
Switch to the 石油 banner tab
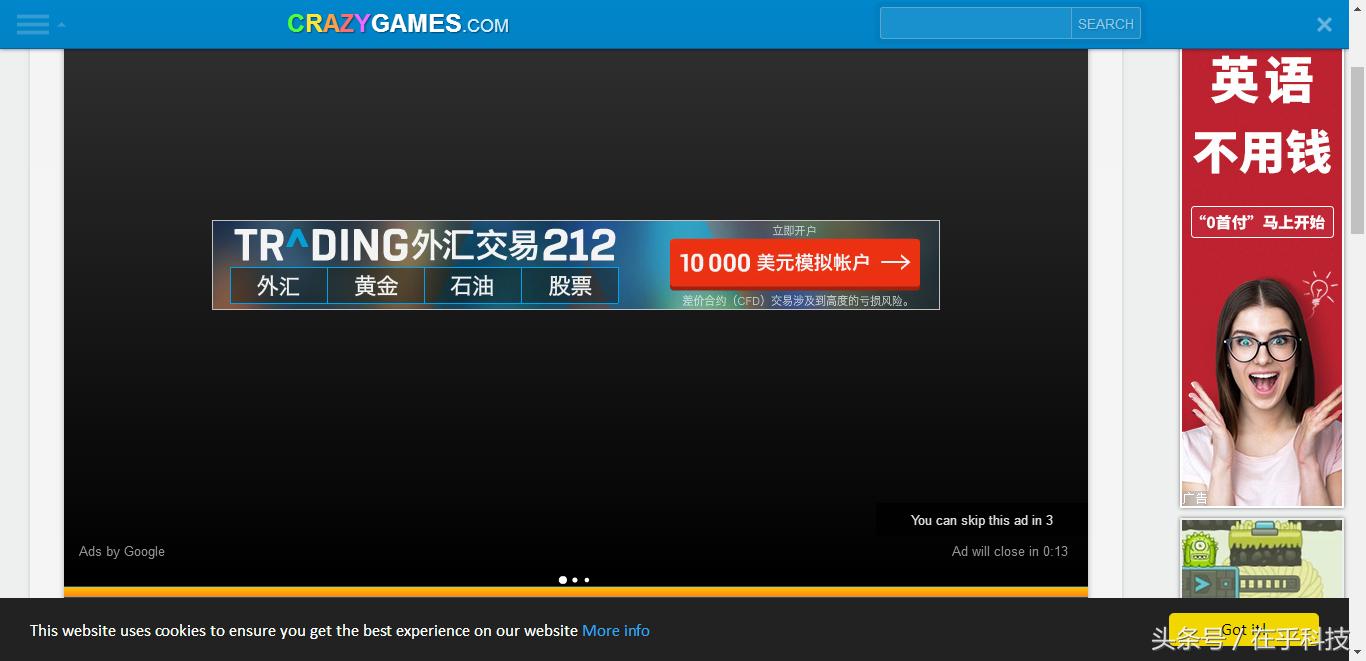[x=472, y=285]
